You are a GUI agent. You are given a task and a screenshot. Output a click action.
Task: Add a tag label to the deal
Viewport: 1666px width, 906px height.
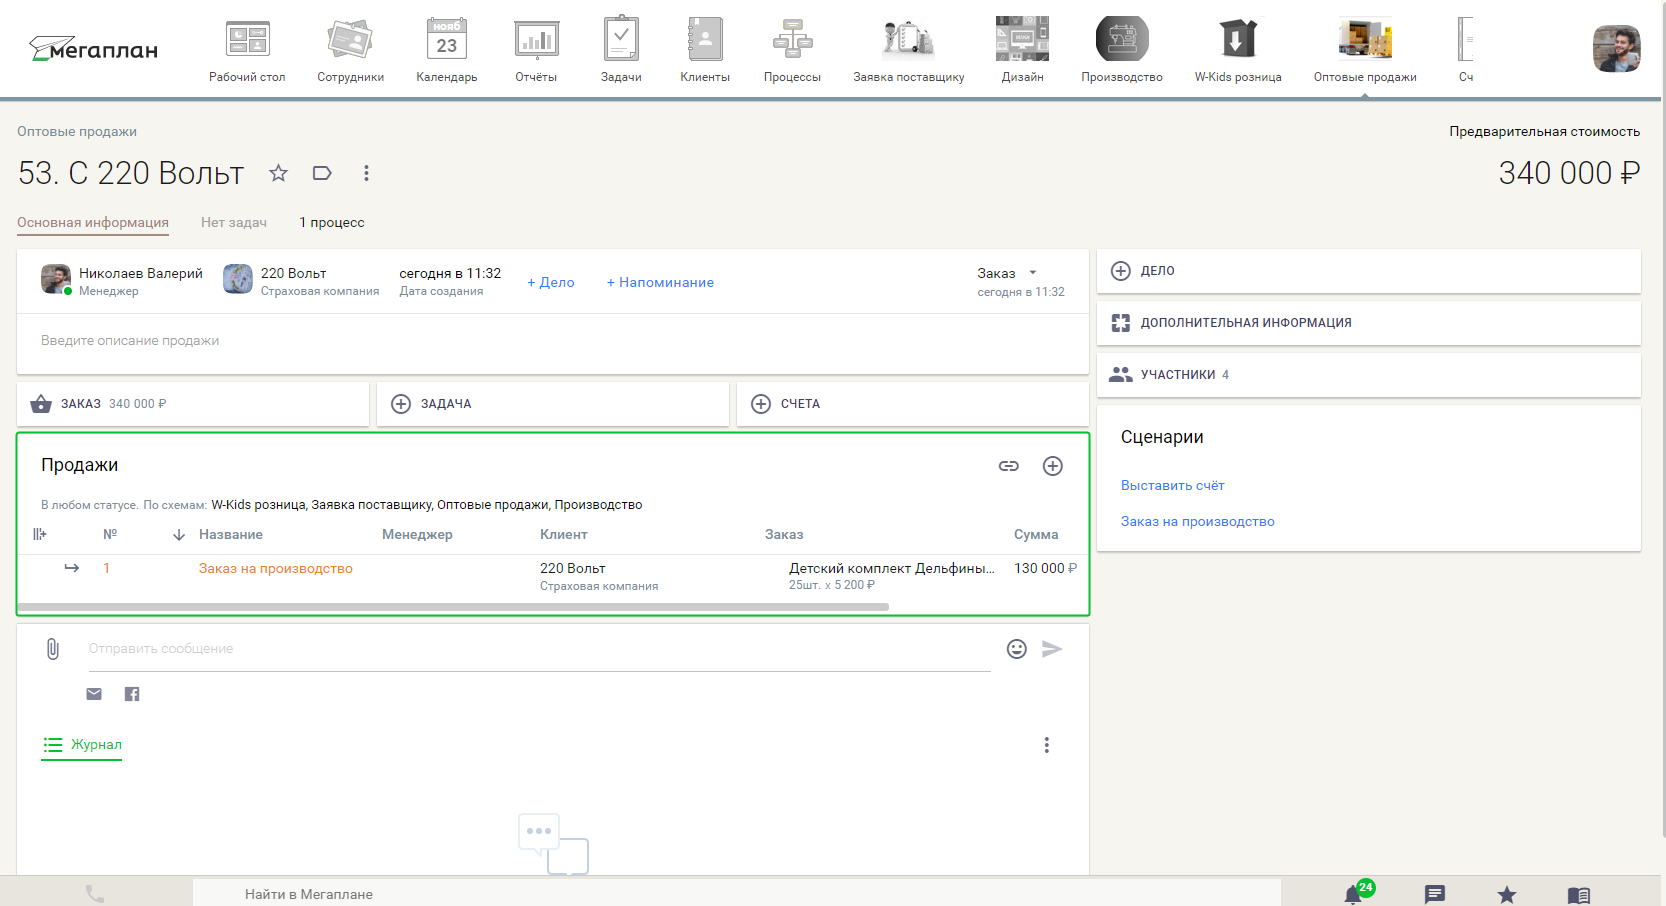pos(322,173)
